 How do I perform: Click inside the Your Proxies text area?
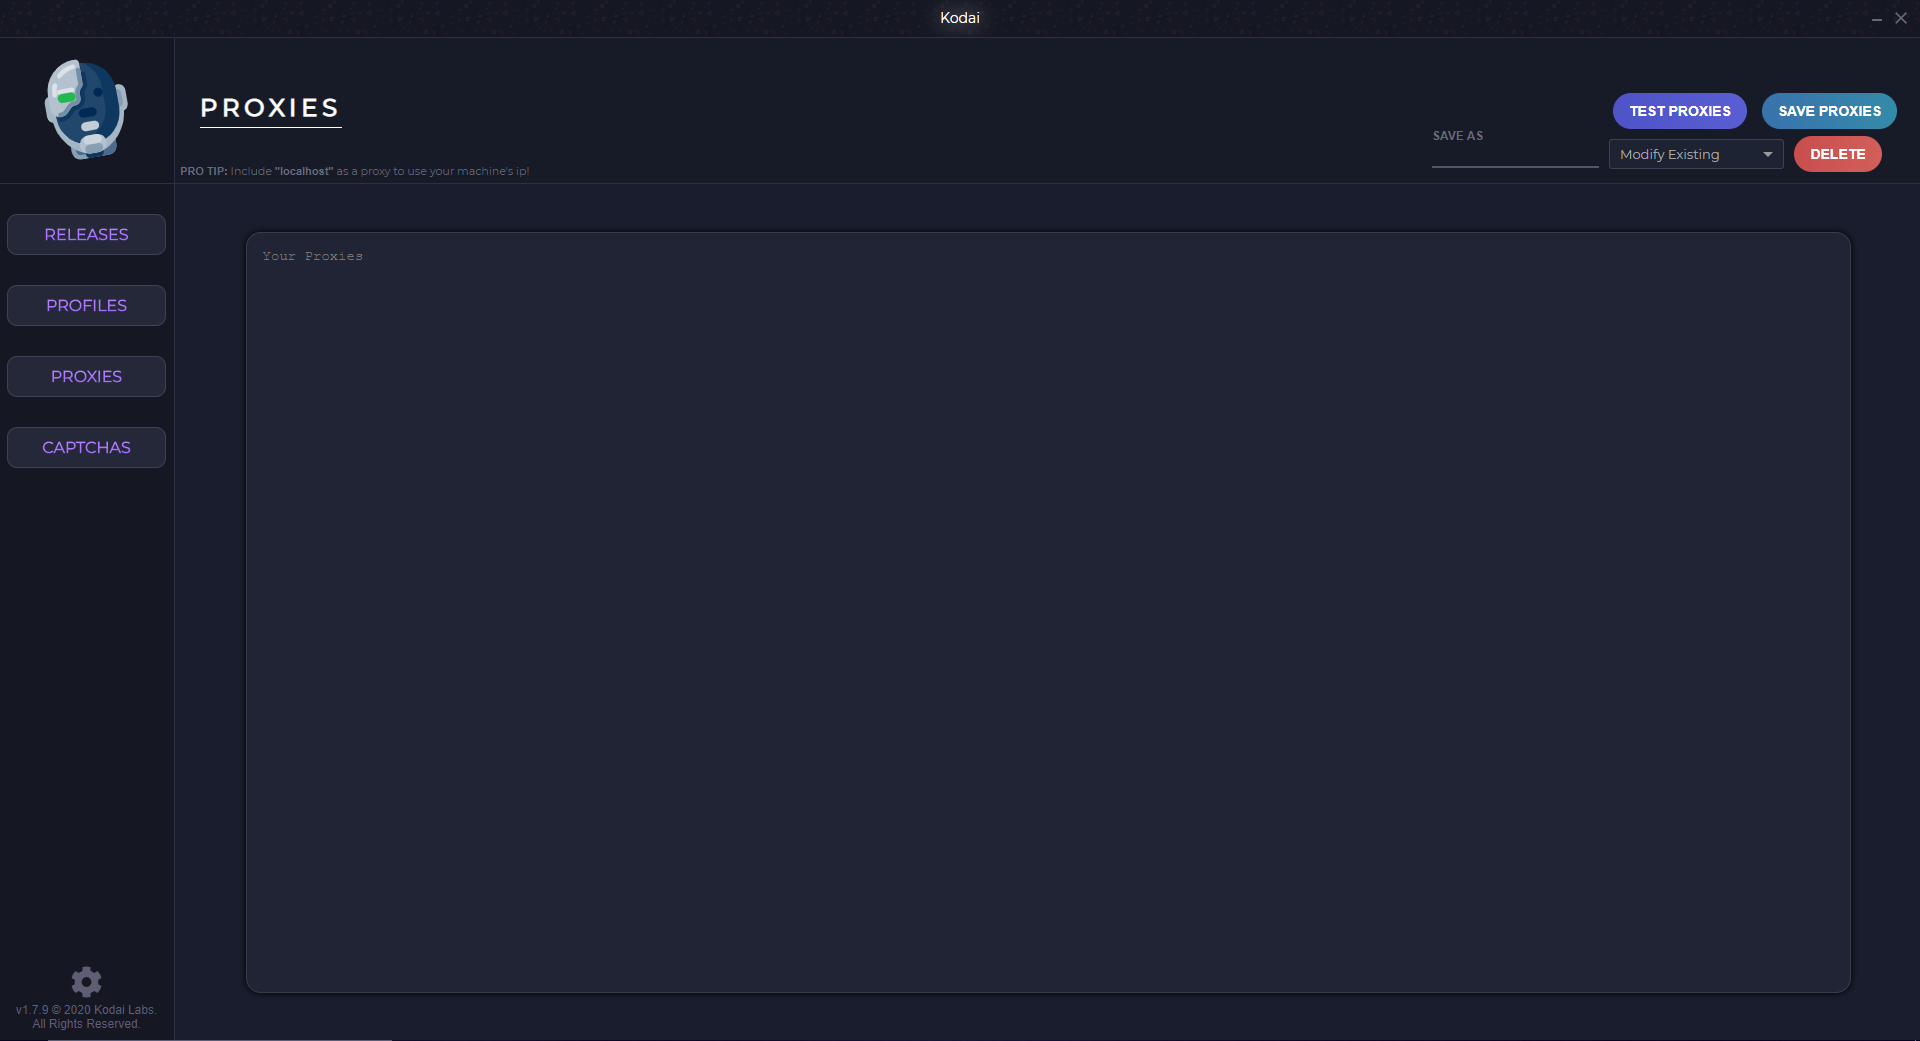pos(1047,612)
